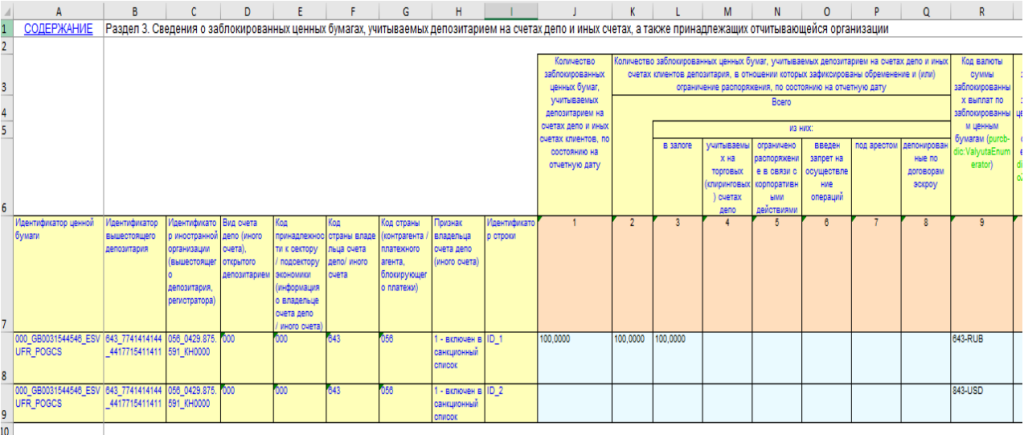Click the highlighted column I header

510,10
